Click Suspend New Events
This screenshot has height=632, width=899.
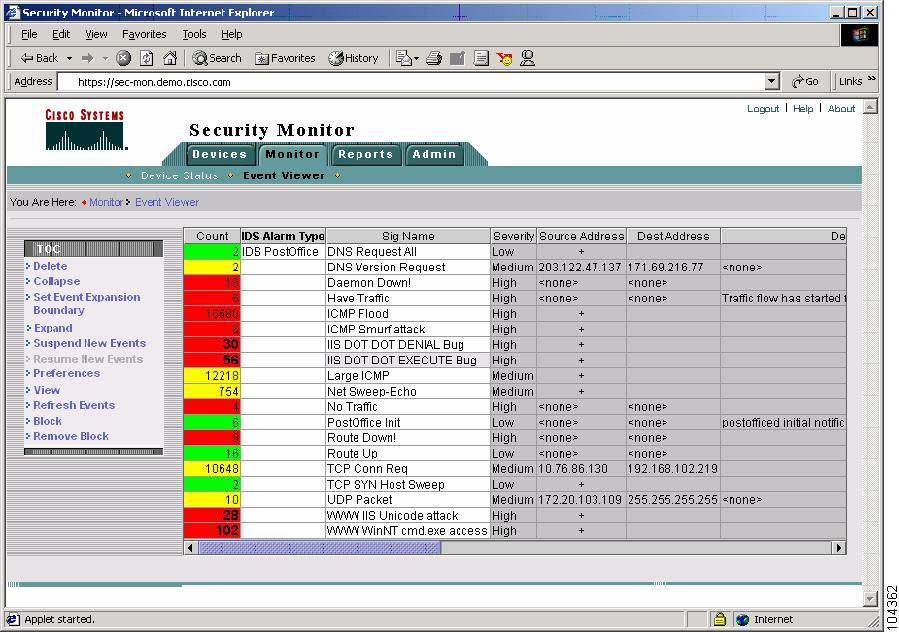click(89, 343)
